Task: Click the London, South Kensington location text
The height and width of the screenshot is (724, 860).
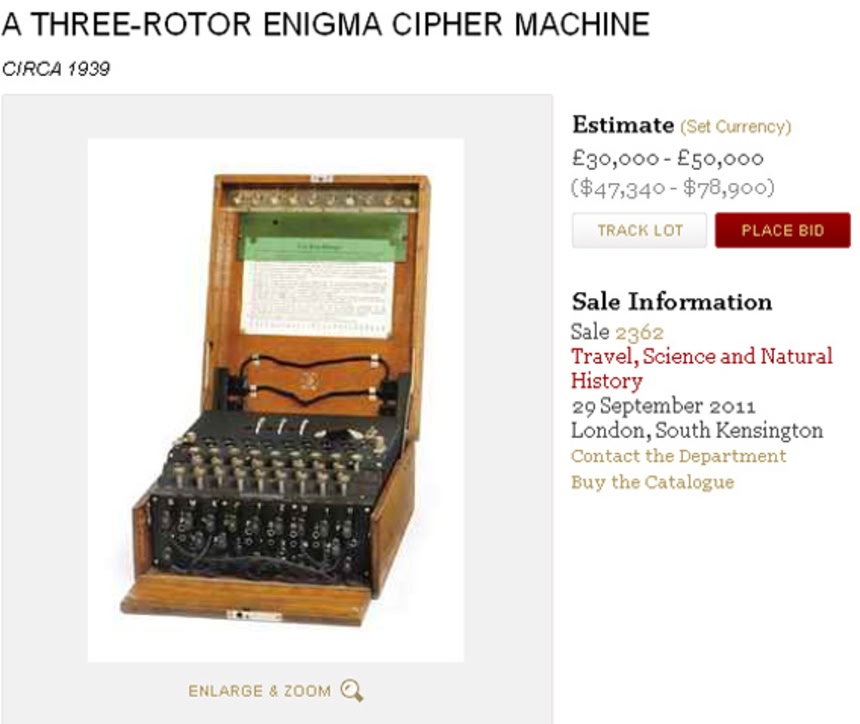Action: point(697,431)
